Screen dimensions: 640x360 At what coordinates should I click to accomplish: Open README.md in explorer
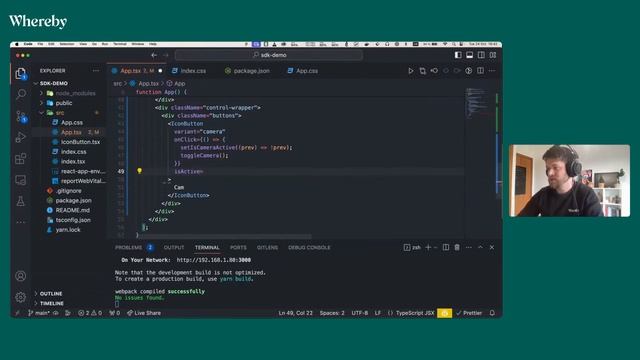[x=73, y=210]
